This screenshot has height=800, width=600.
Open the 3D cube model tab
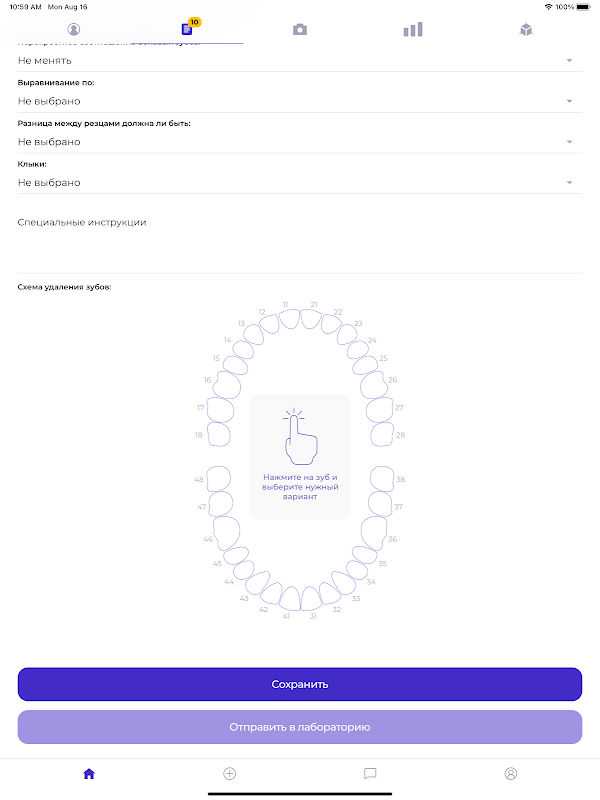coord(526,30)
